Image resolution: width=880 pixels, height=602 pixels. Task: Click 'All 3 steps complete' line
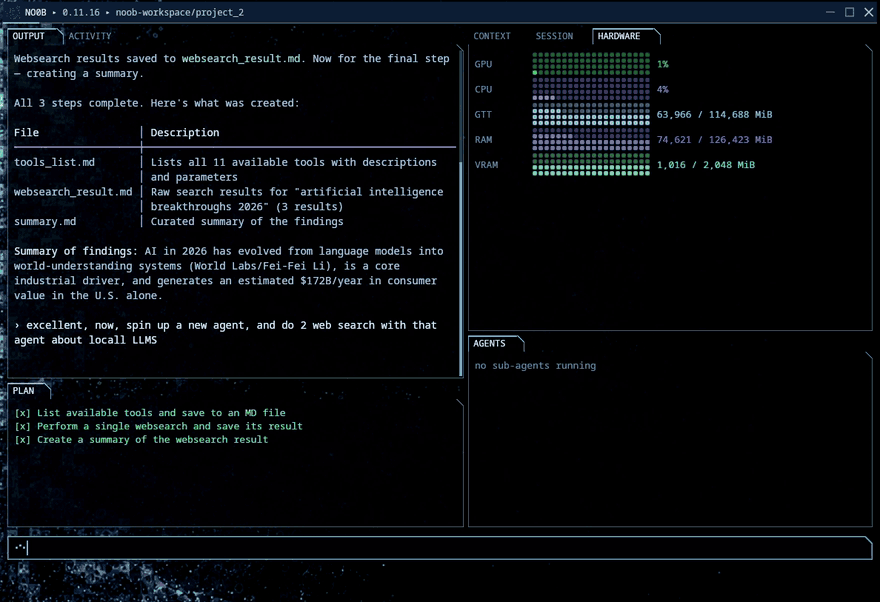(x=157, y=103)
